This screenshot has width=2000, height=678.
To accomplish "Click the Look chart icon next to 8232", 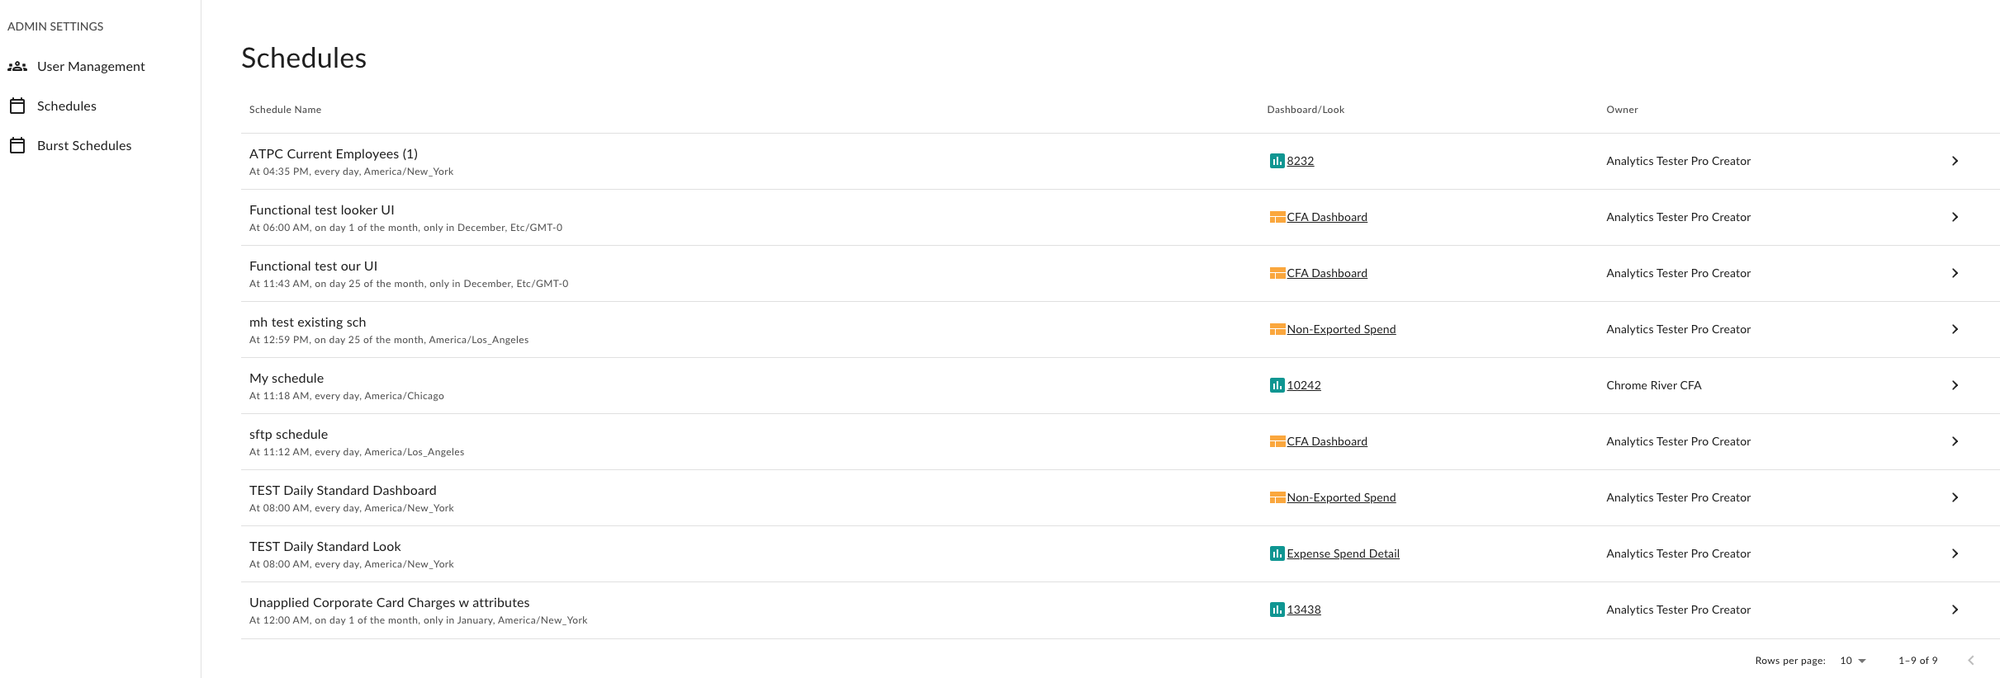I will [x=1278, y=160].
